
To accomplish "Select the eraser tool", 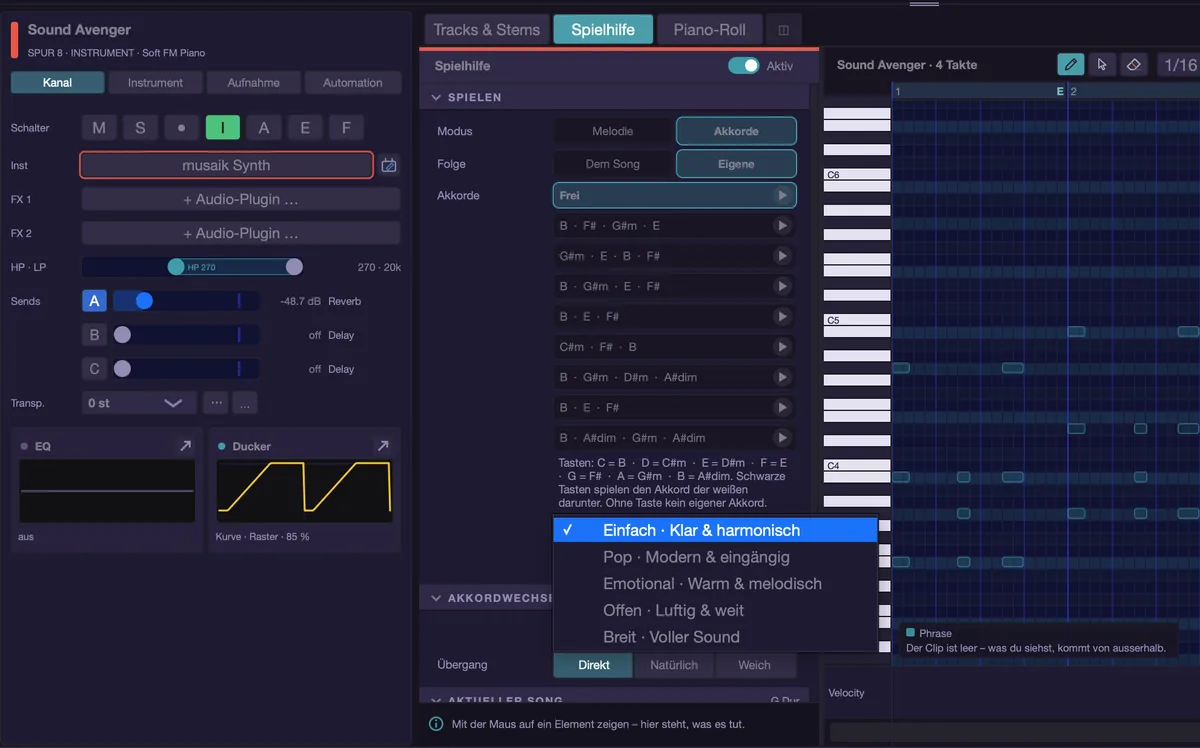I will point(1133,65).
